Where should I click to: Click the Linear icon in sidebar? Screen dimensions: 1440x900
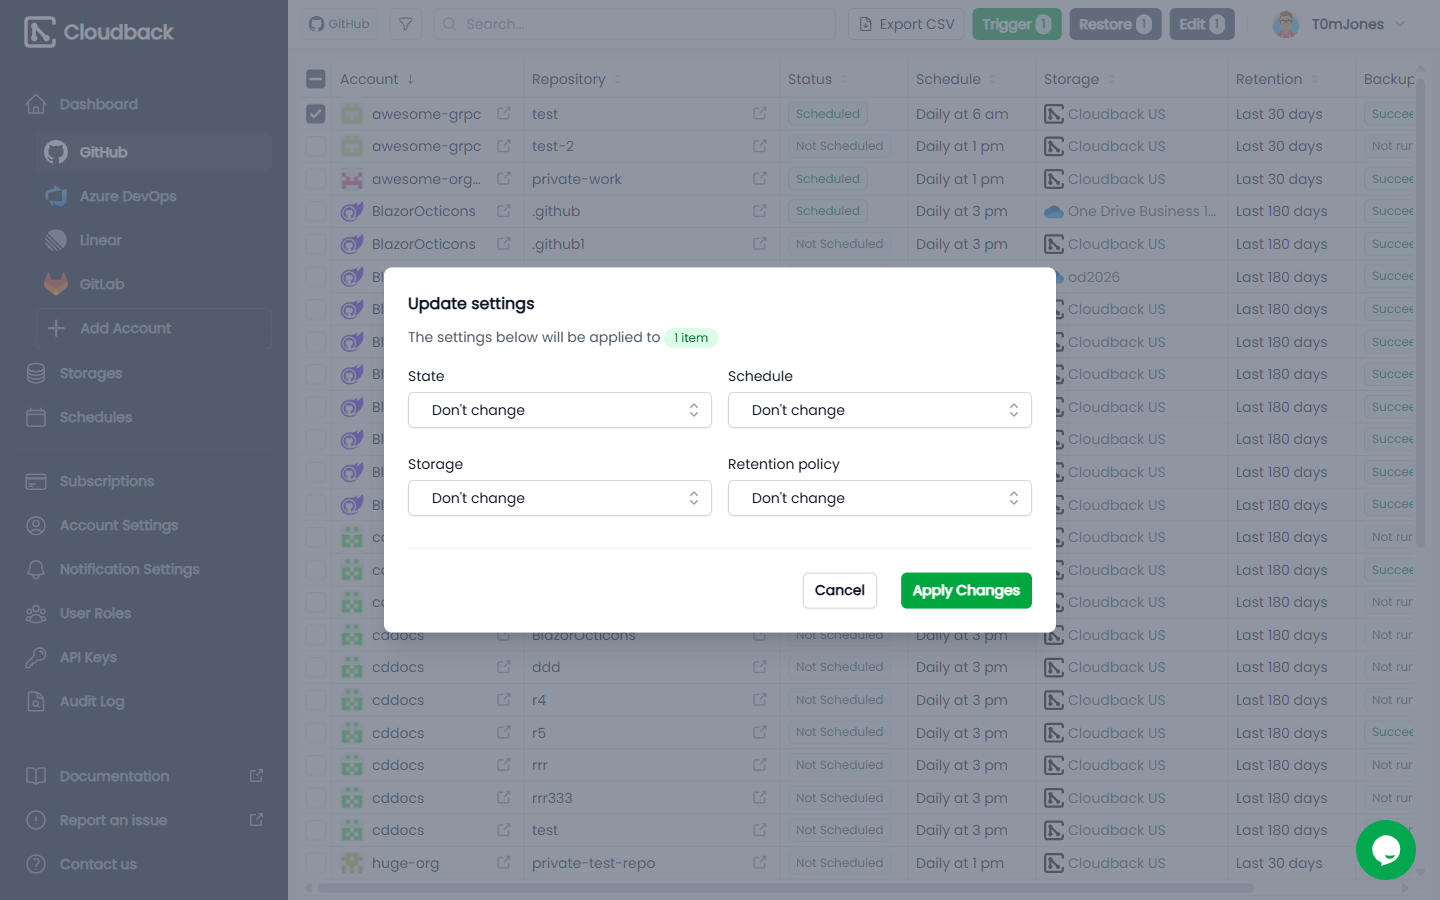pos(56,240)
